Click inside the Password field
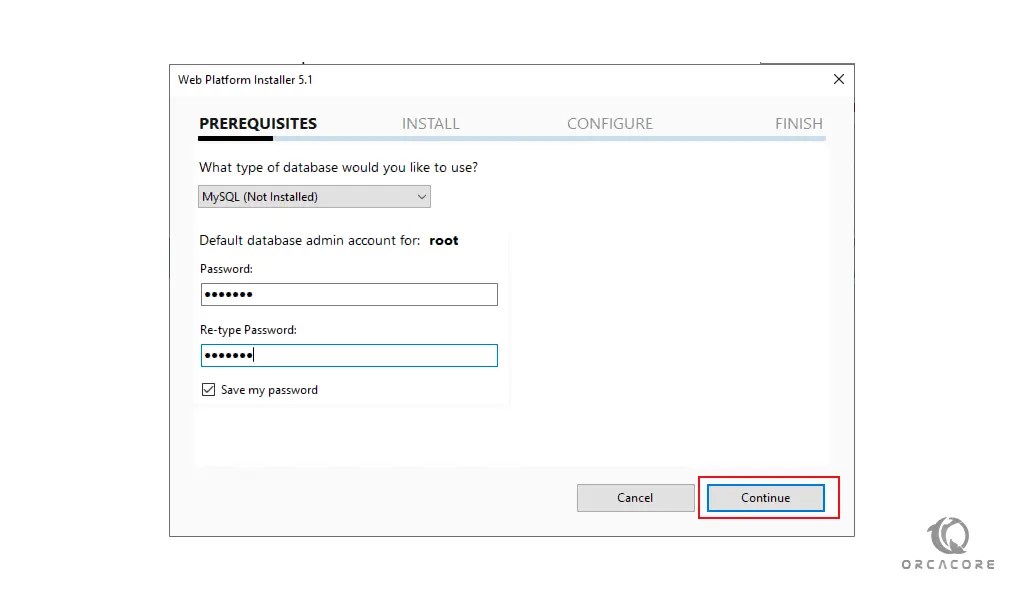 [x=348, y=294]
